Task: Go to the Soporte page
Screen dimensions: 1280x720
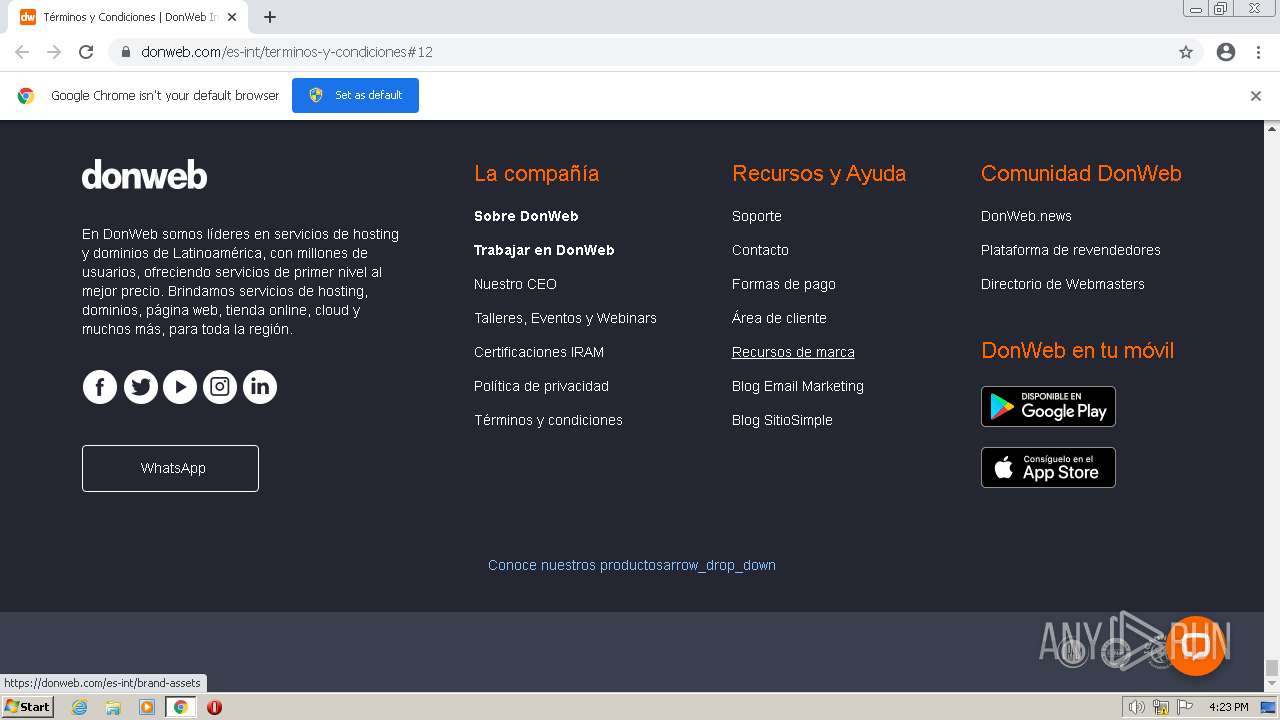Action: (x=757, y=216)
